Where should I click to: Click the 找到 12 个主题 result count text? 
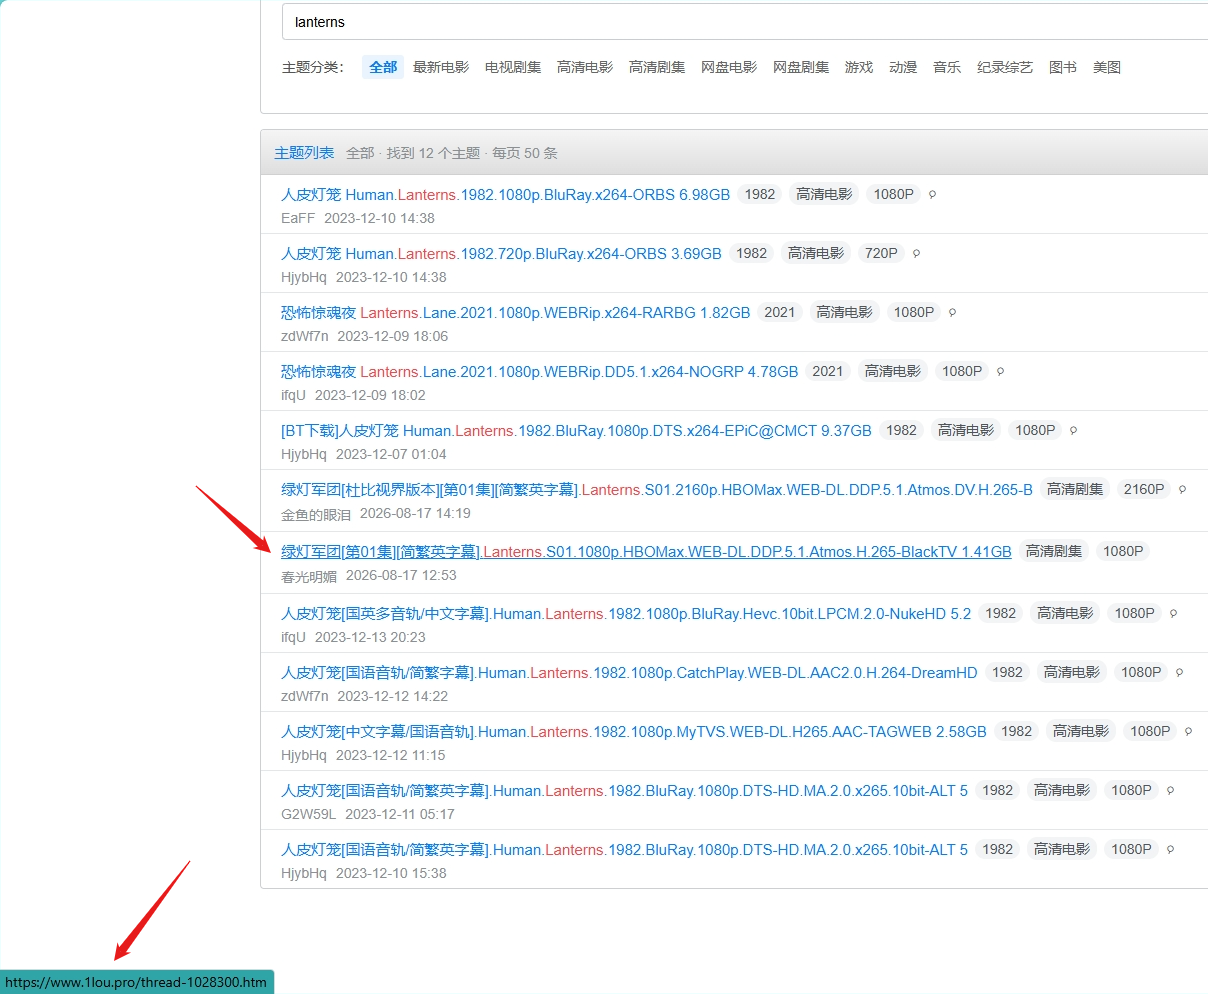click(433, 153)
